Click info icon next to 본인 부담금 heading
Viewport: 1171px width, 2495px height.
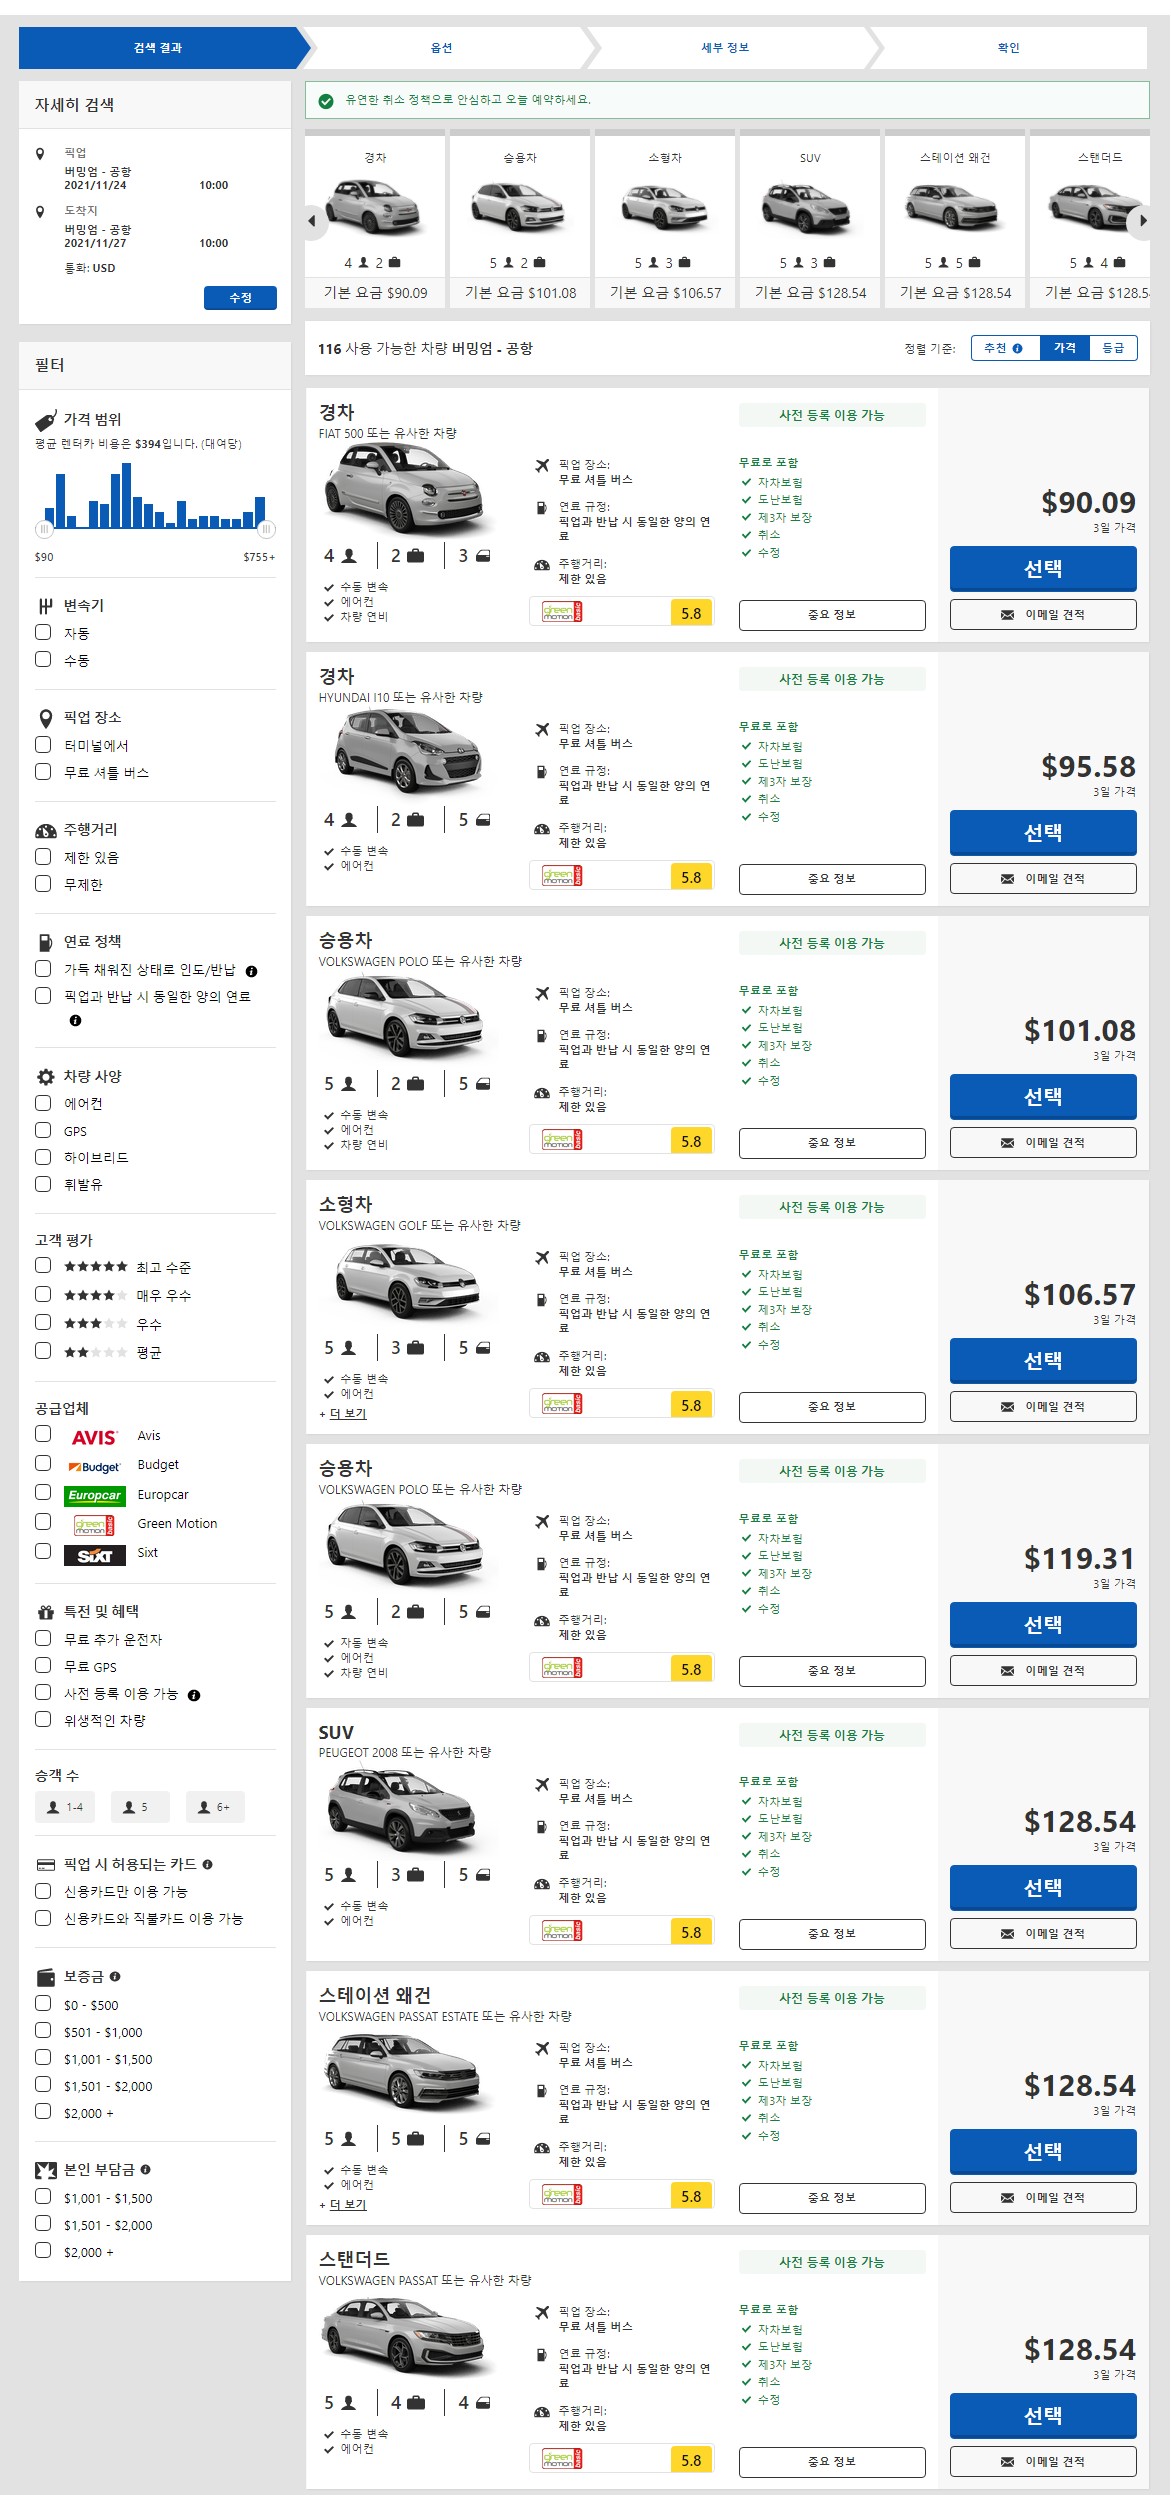[x=146, y=2169]
